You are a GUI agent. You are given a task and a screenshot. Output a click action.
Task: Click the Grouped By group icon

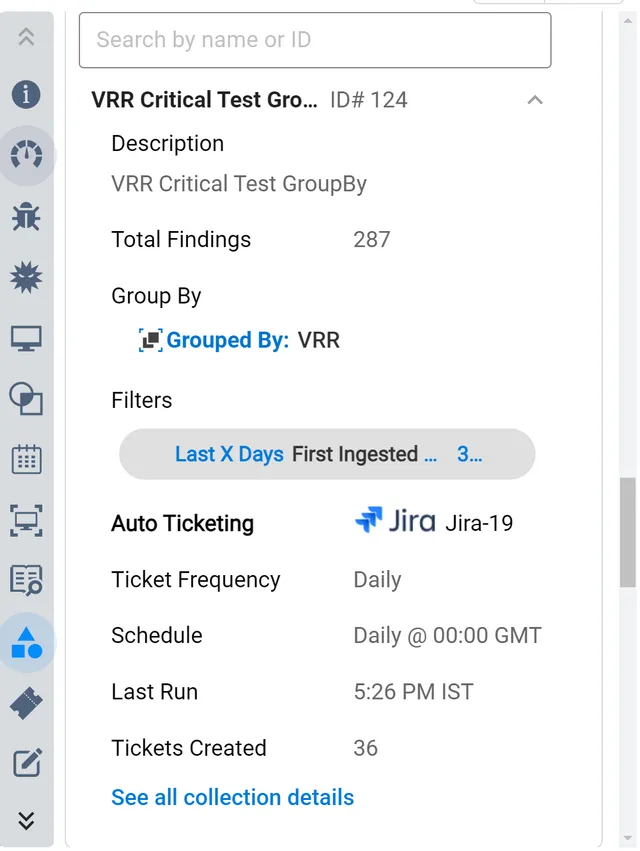(150, 340)
